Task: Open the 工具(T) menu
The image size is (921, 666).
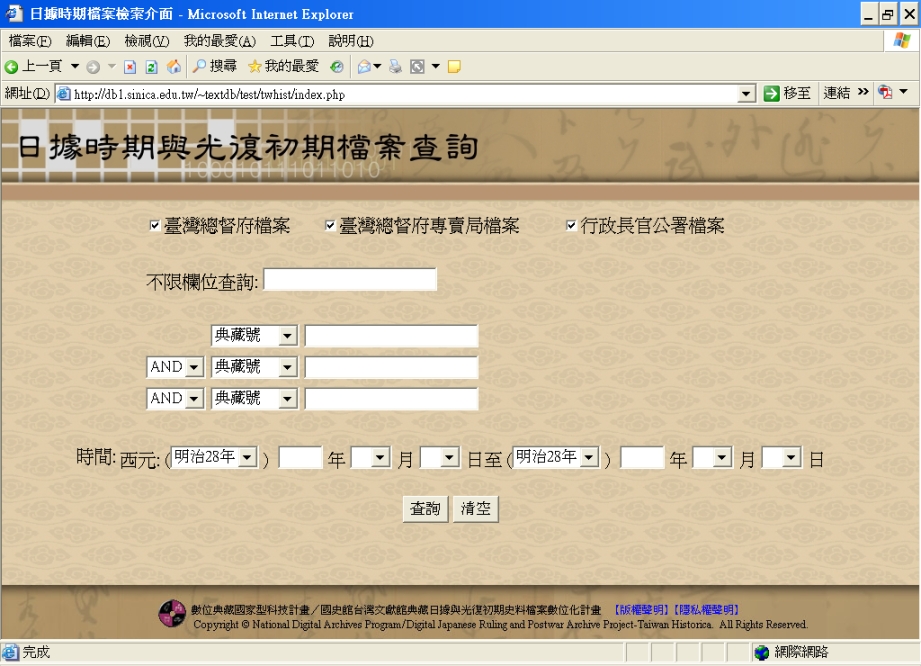Action: [292, 41]
